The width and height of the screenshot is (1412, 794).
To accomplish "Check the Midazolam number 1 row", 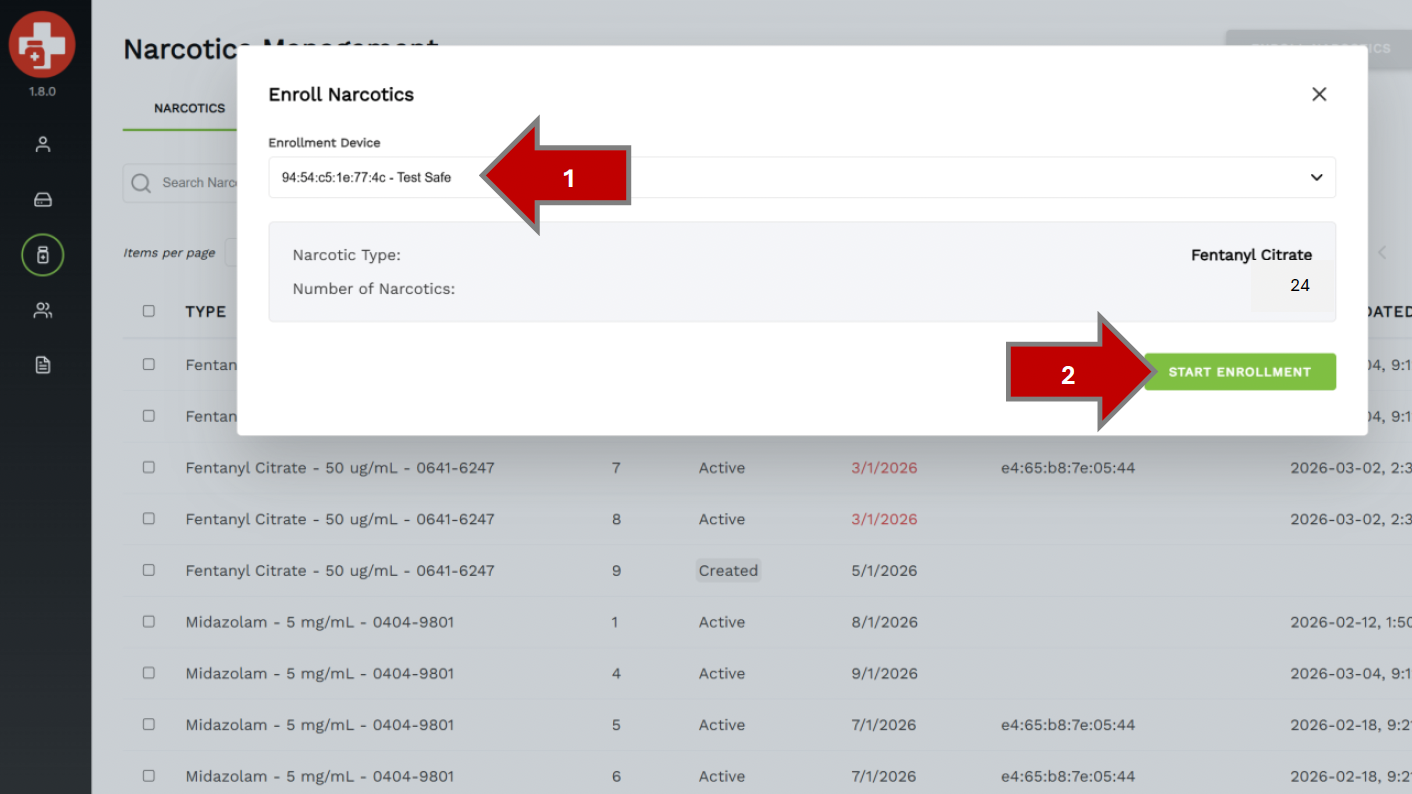I will pos(149,621).
